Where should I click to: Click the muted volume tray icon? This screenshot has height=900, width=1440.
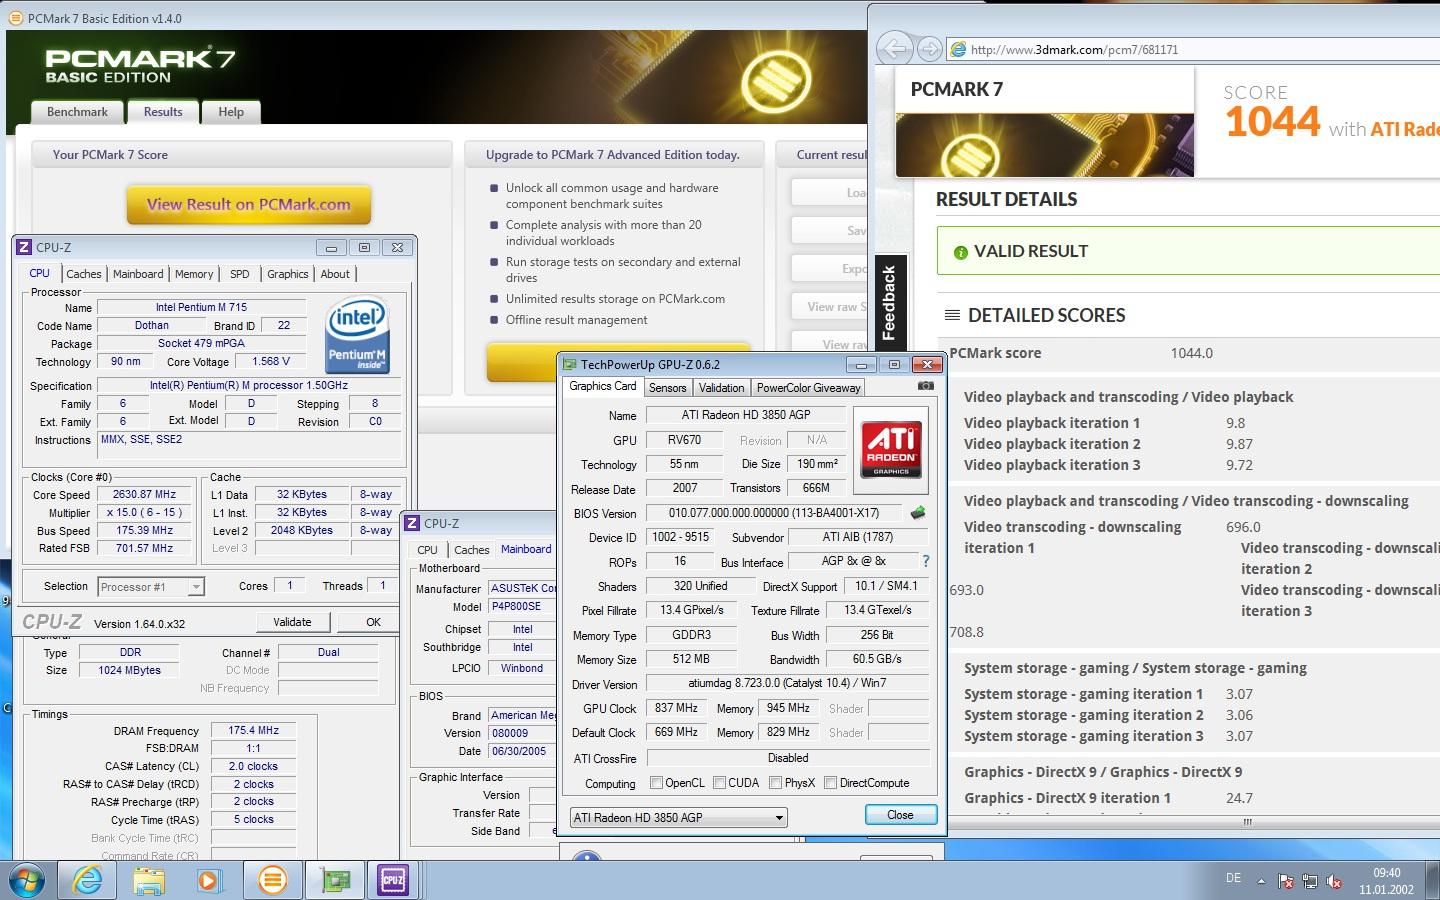point(1334,881)
